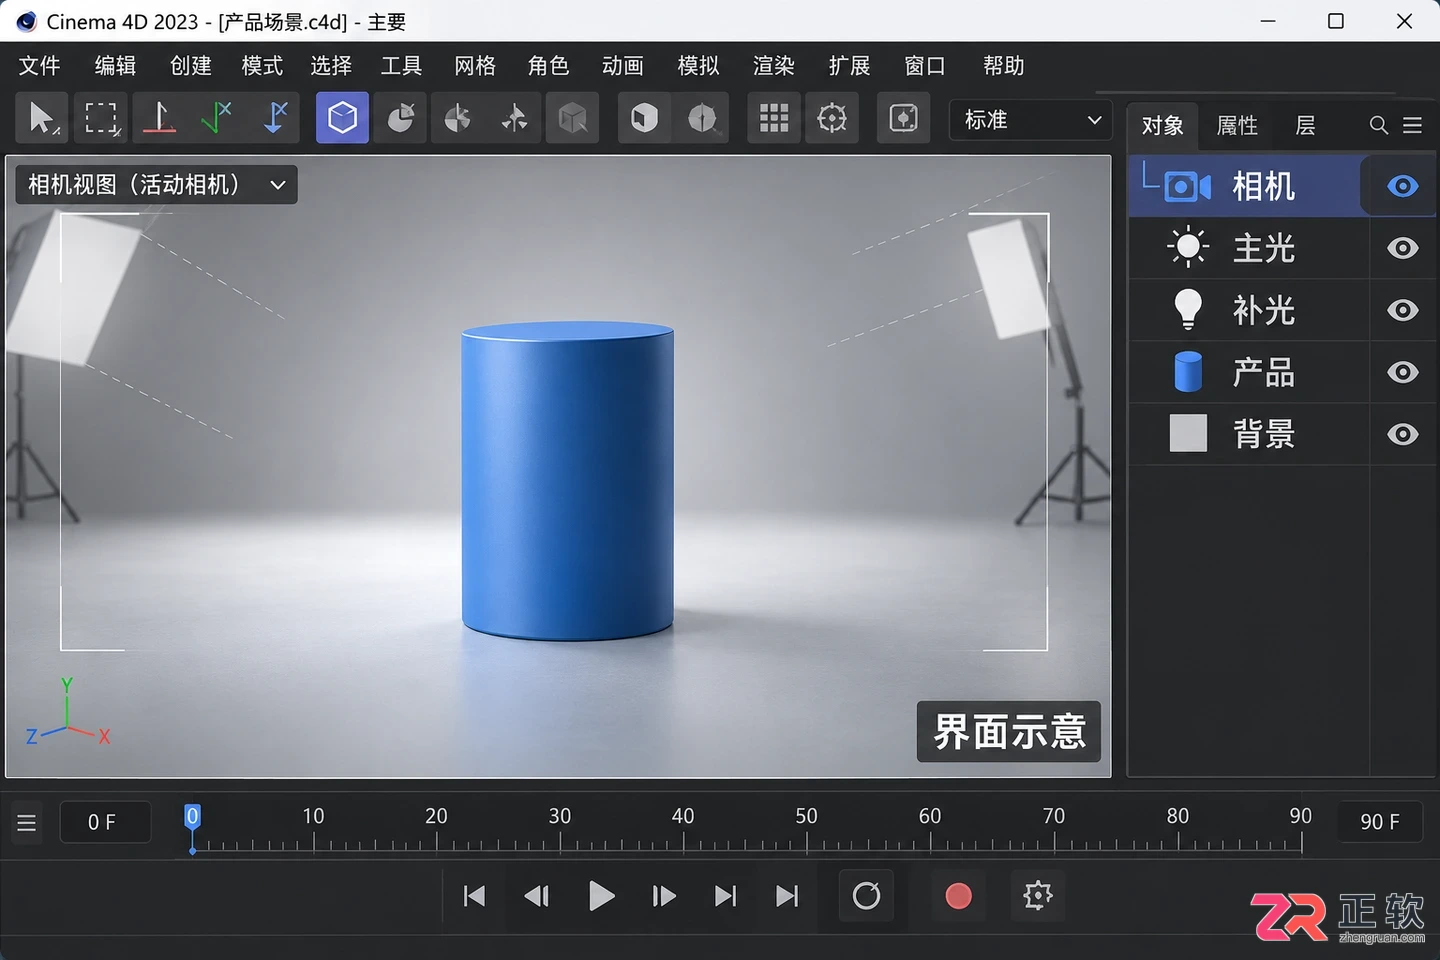Go to the next keyframe
This screenshot has height=960, width=1440.
click(725, 896)
